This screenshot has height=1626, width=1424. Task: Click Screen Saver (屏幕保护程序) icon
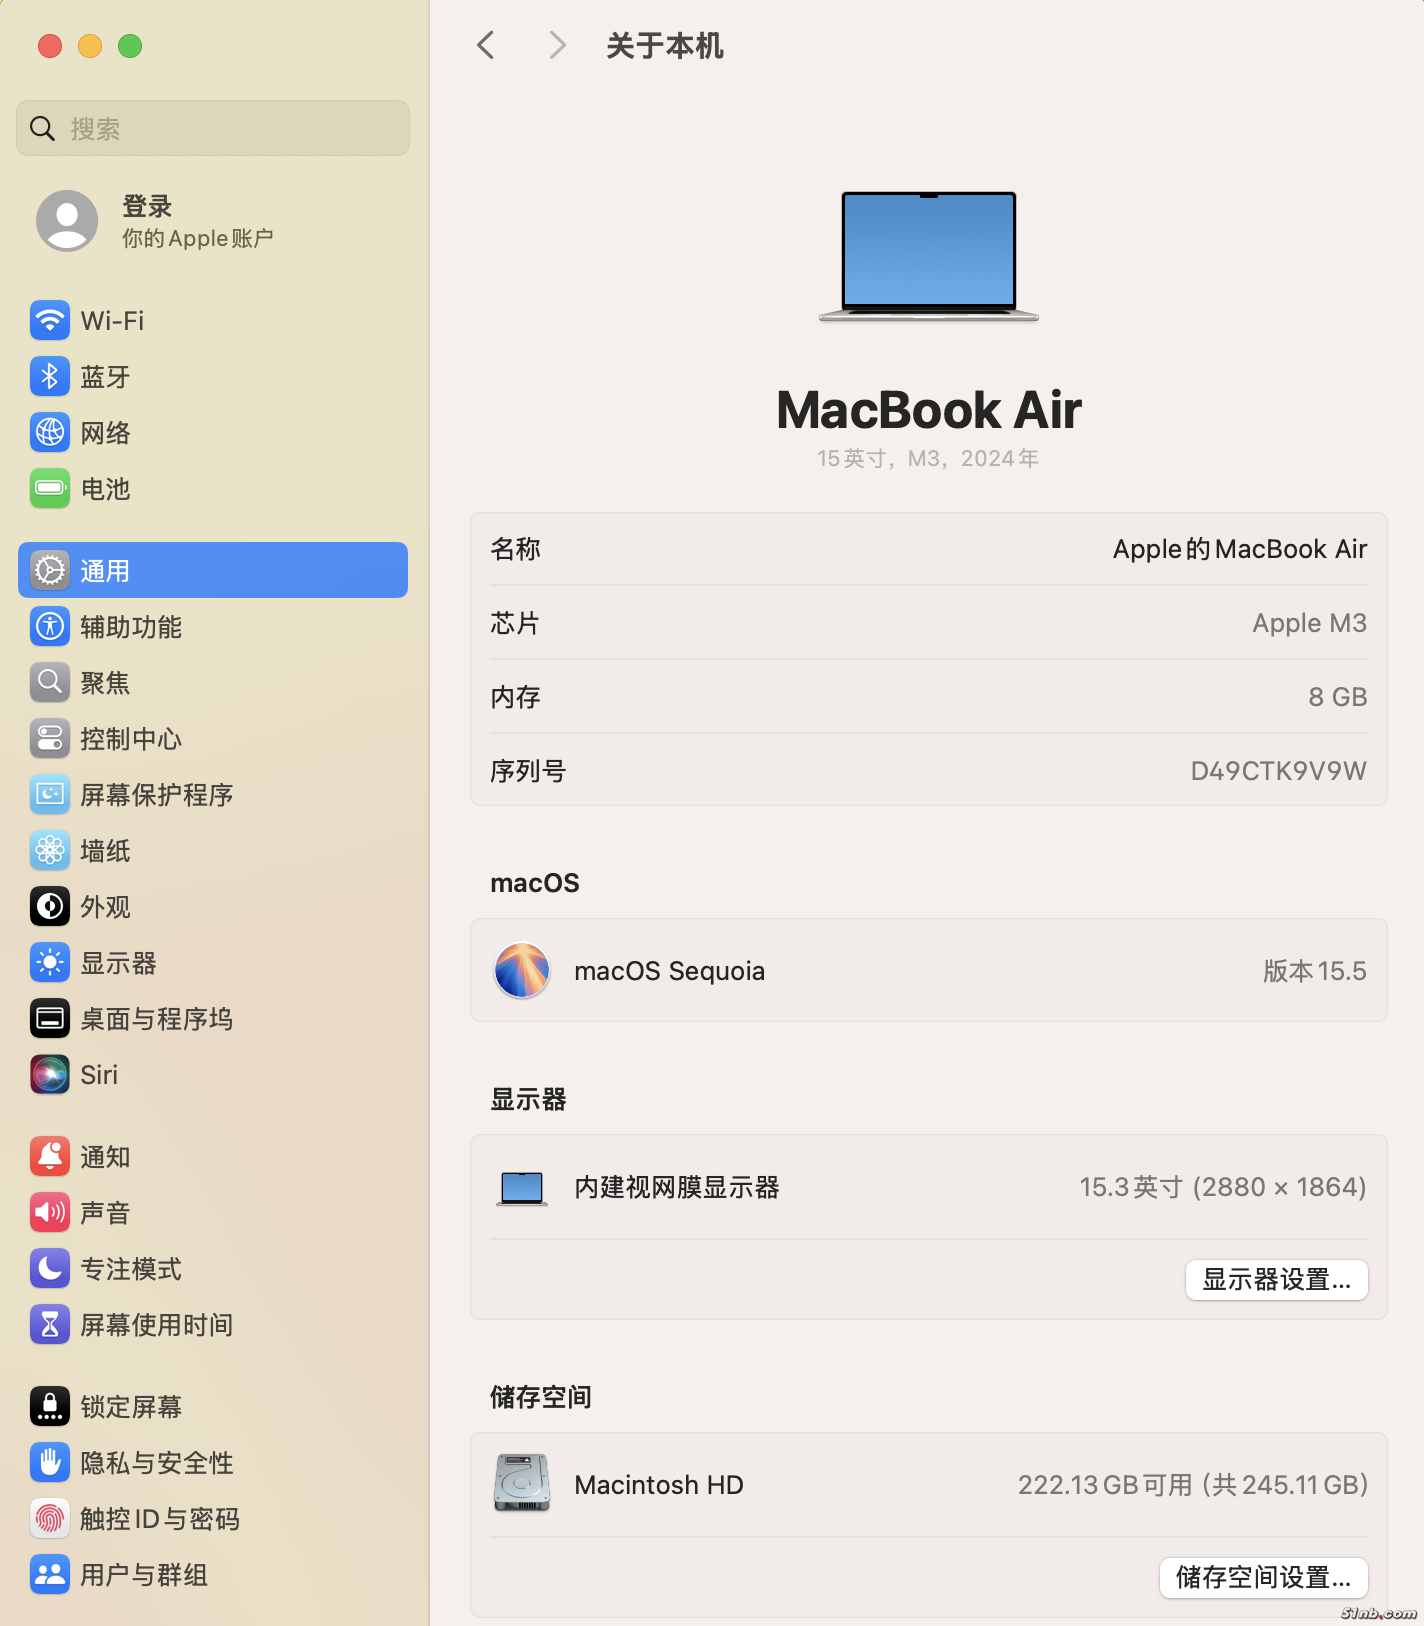[50, 795]
